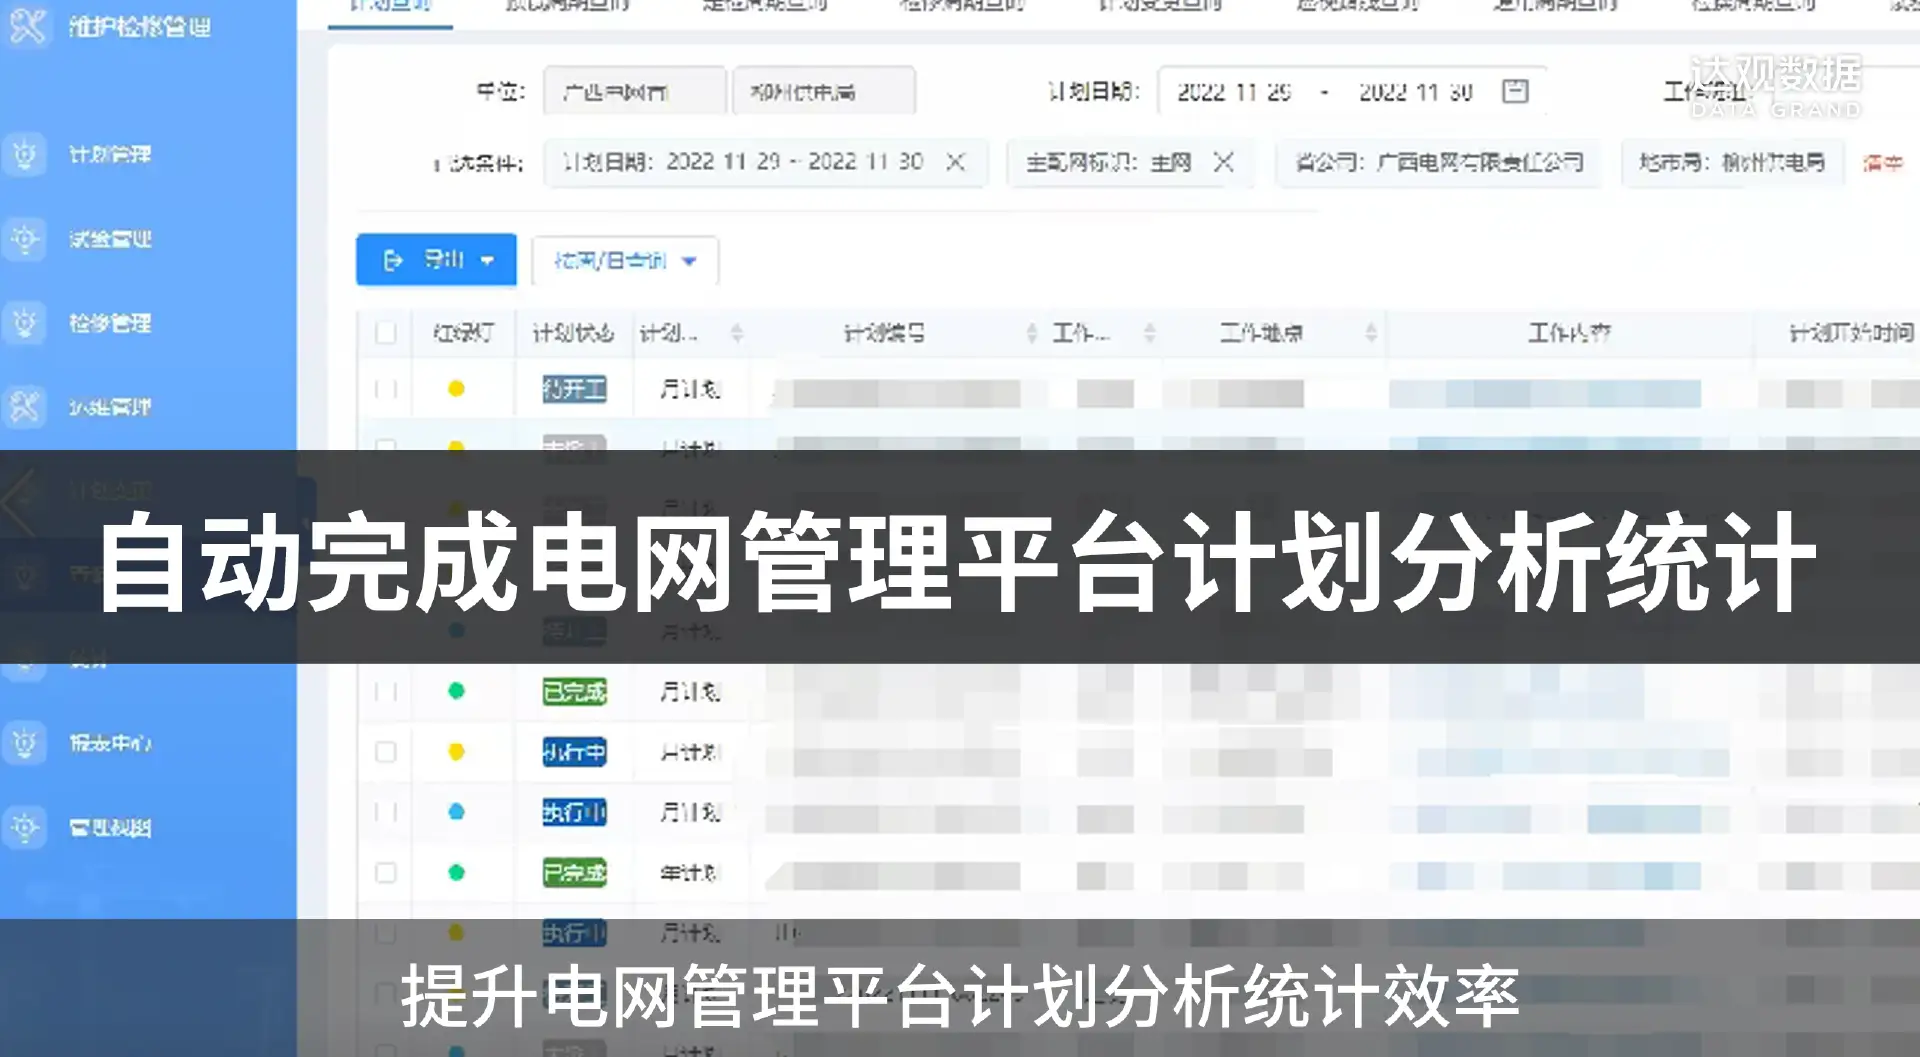Check the row checkbox for 待开工 plan
Viewport: 1920px width, 1057px height.
tap(385, 389)
